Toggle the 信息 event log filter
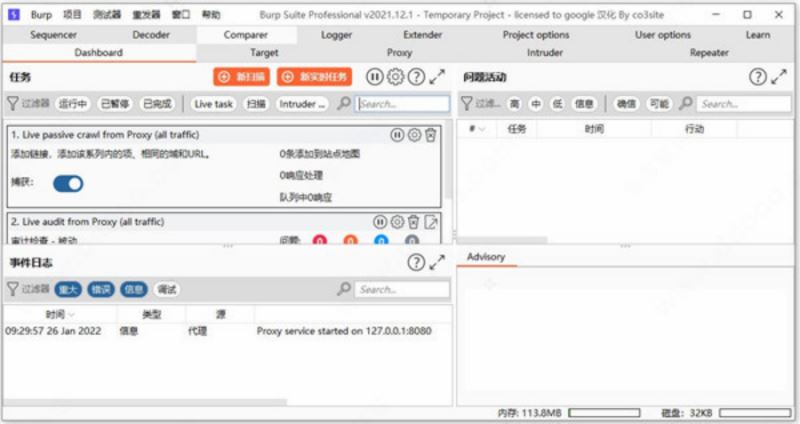This screenshot has height=424, width=800. tap(134, 289)
